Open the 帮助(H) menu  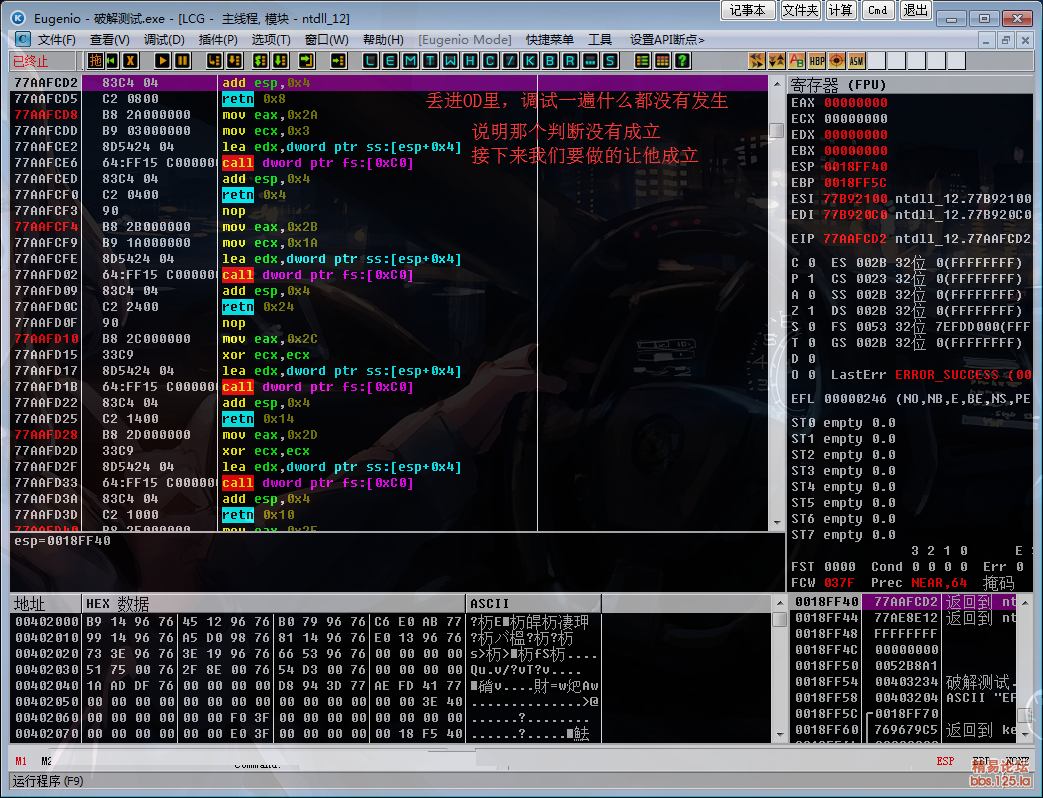383,40
